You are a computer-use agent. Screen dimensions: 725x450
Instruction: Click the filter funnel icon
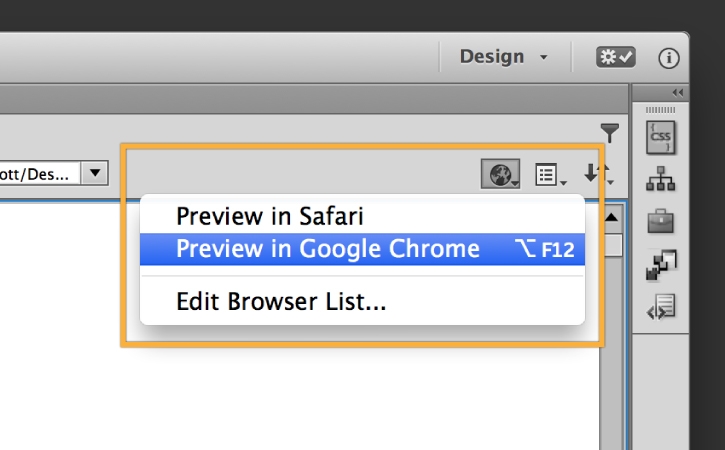point(610,133)
